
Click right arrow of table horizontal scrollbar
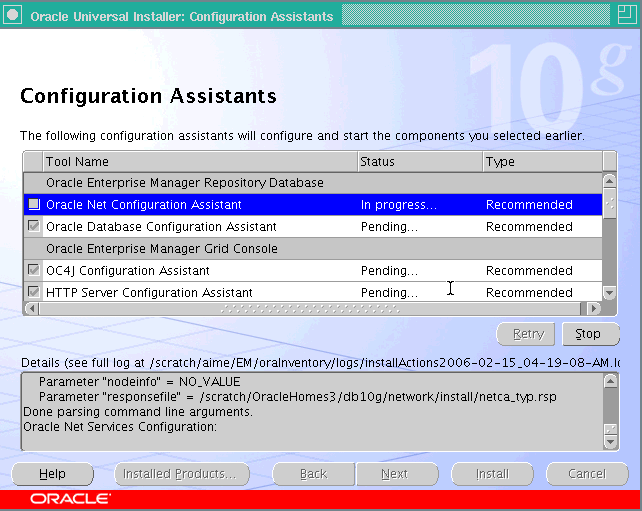[x=595, y=308]
